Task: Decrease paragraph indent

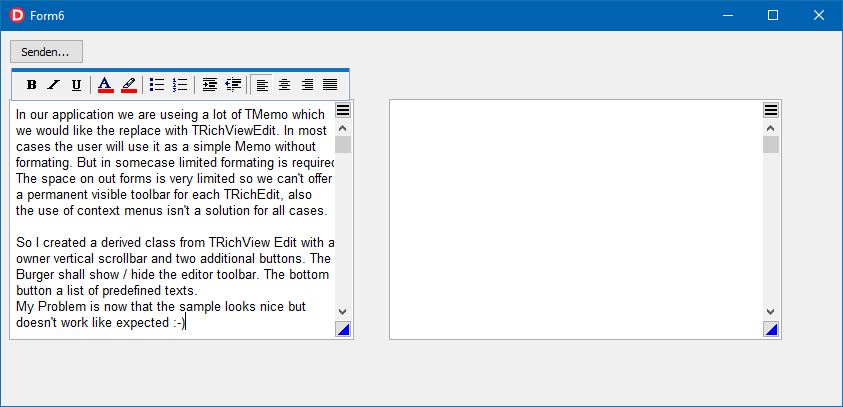Action: point(232,85)
